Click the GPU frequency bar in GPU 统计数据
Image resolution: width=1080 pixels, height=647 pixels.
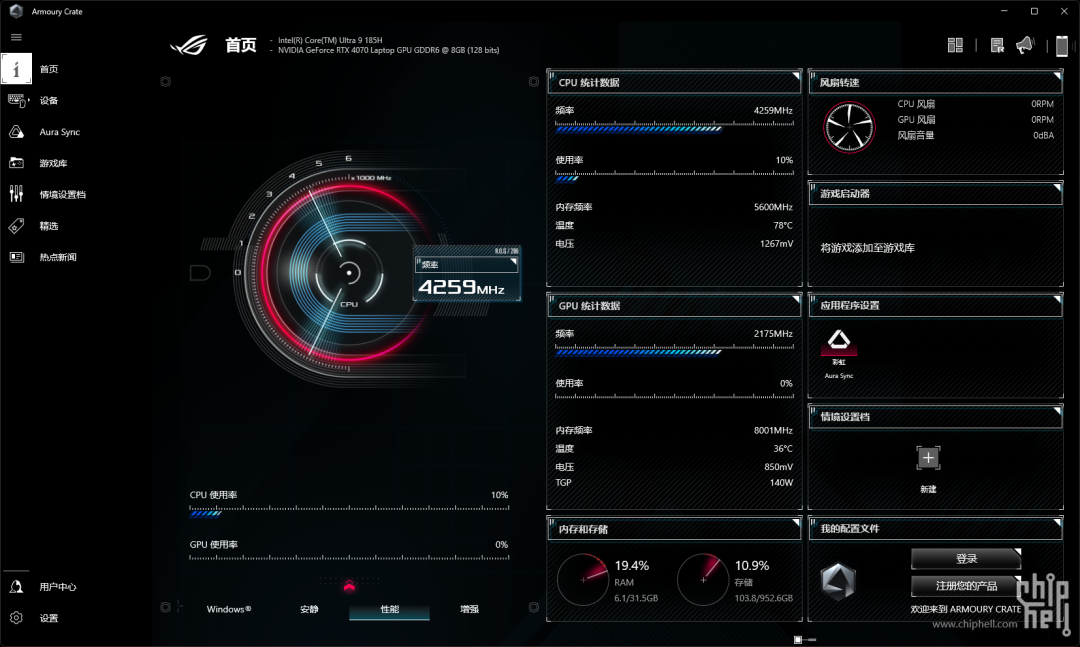[674, 349]
